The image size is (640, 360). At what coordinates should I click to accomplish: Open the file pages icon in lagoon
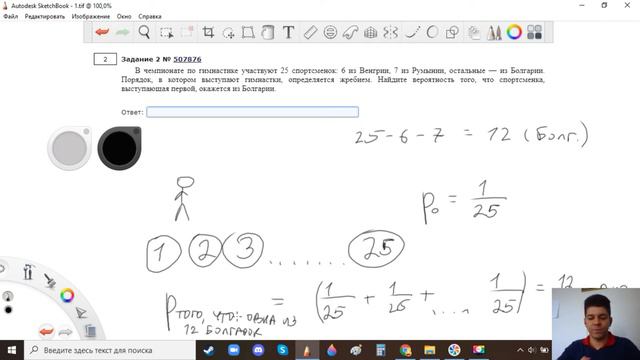tap(90, 330)
